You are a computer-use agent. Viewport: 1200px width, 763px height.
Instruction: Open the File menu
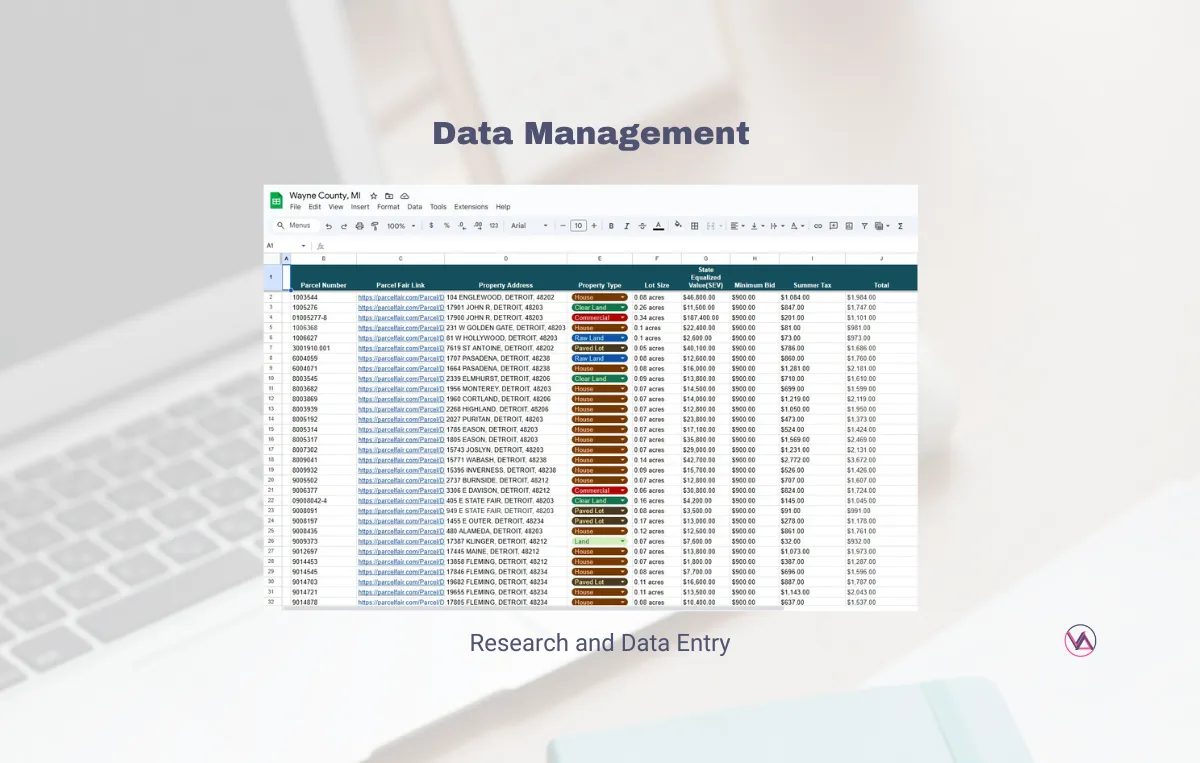pyautogui.click(x=295, y=207)
